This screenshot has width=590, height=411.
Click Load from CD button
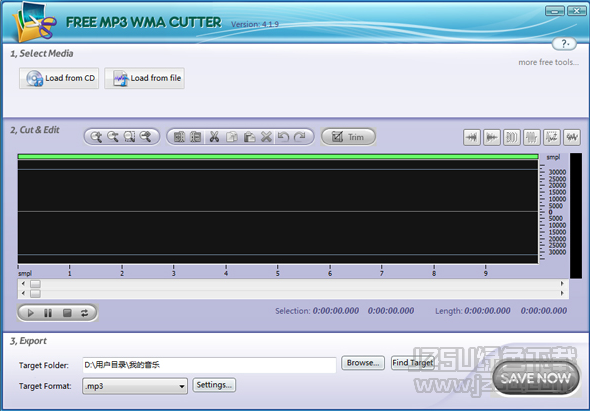point(59,78)
